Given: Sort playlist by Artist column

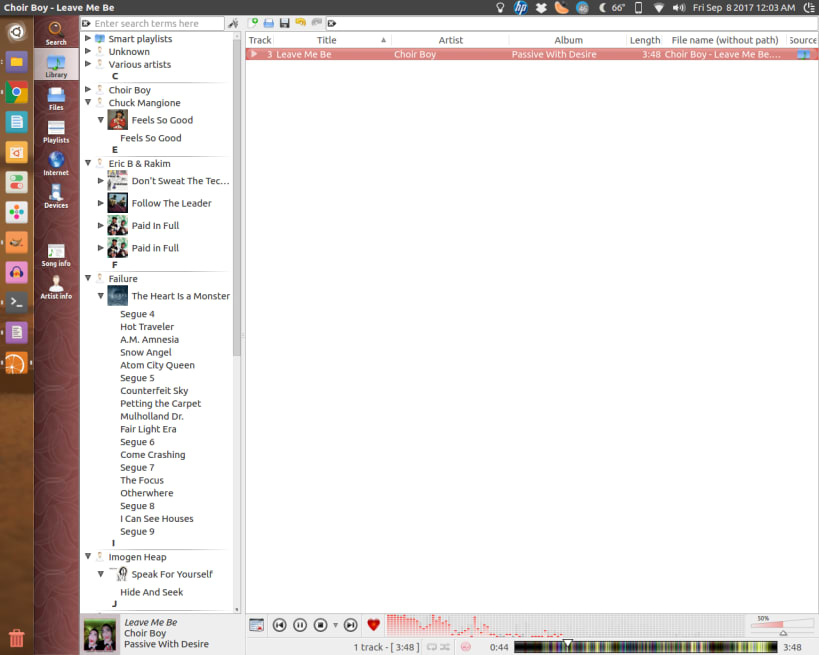Looking at the screenshot, I should tap(450, 40).
